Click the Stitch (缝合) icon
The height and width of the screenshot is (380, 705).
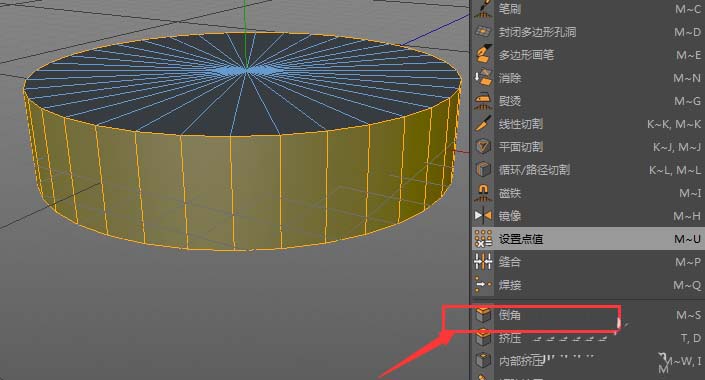483,262
